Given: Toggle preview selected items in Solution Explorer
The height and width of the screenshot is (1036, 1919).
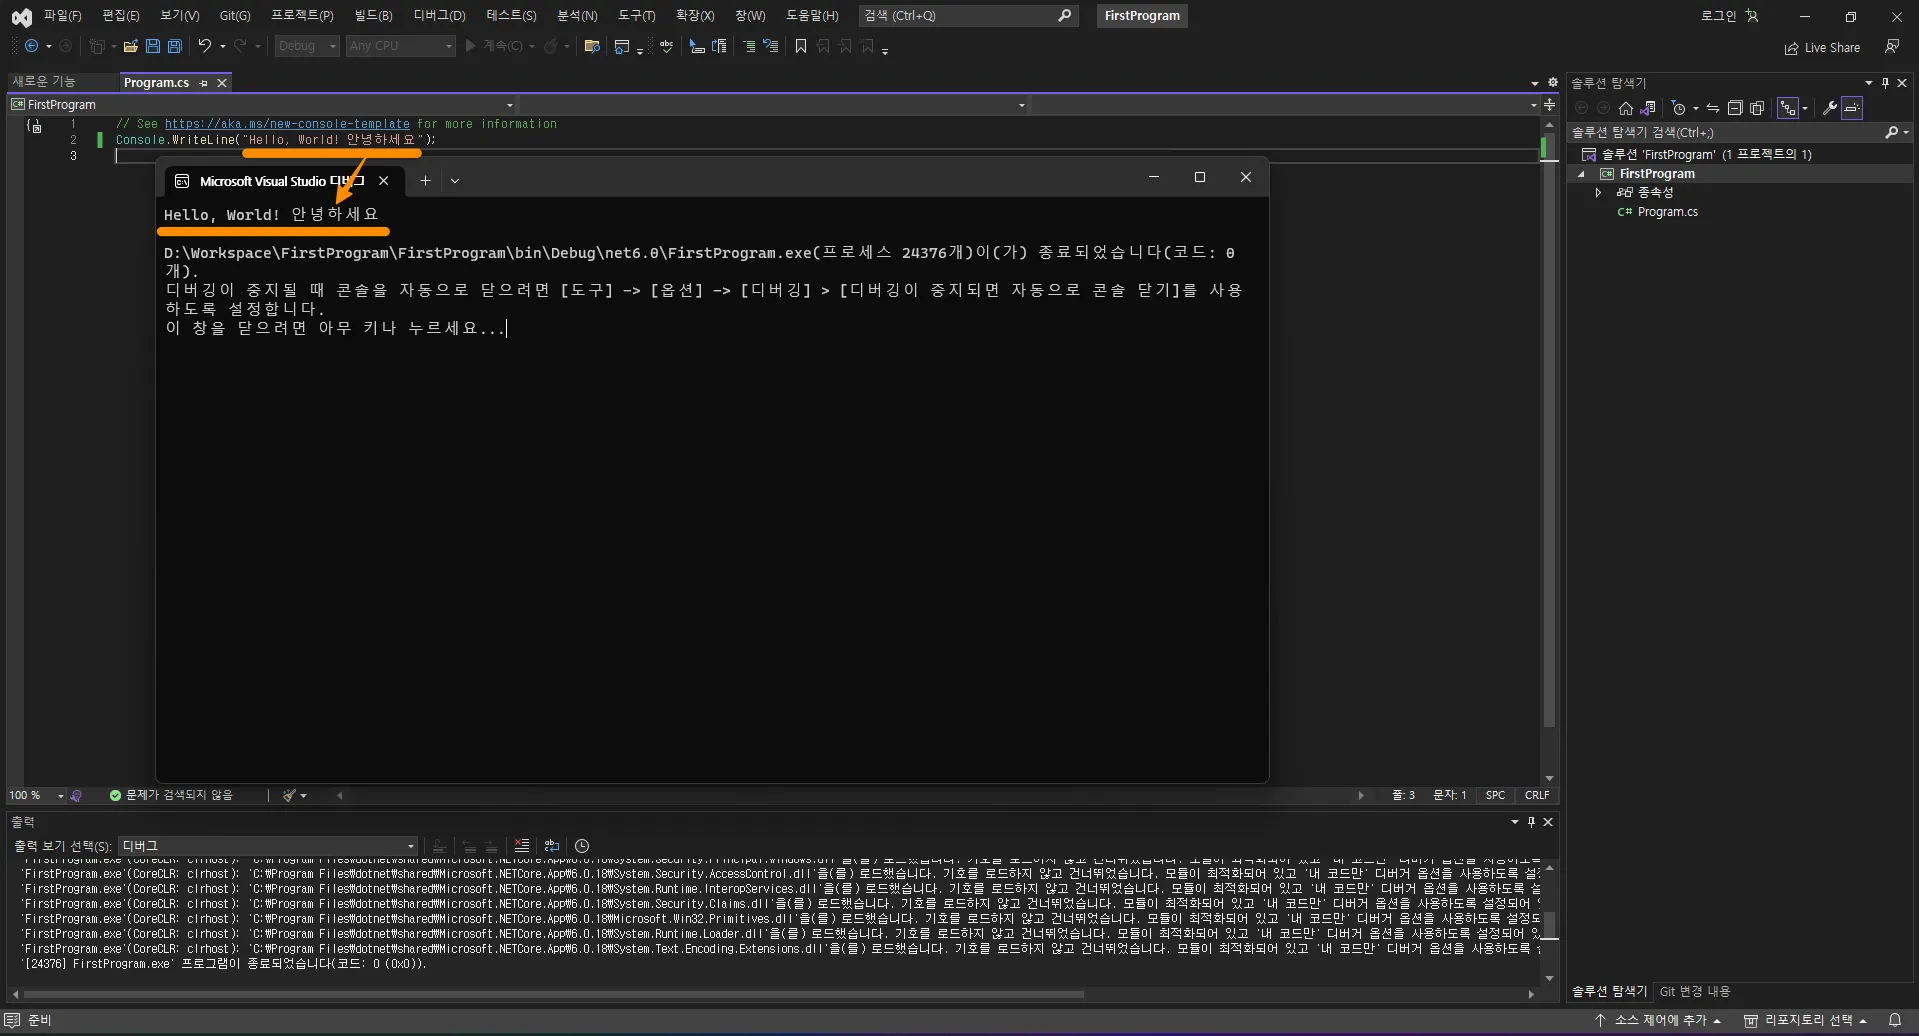Looking at the screenshot, I should point(1852,108).
